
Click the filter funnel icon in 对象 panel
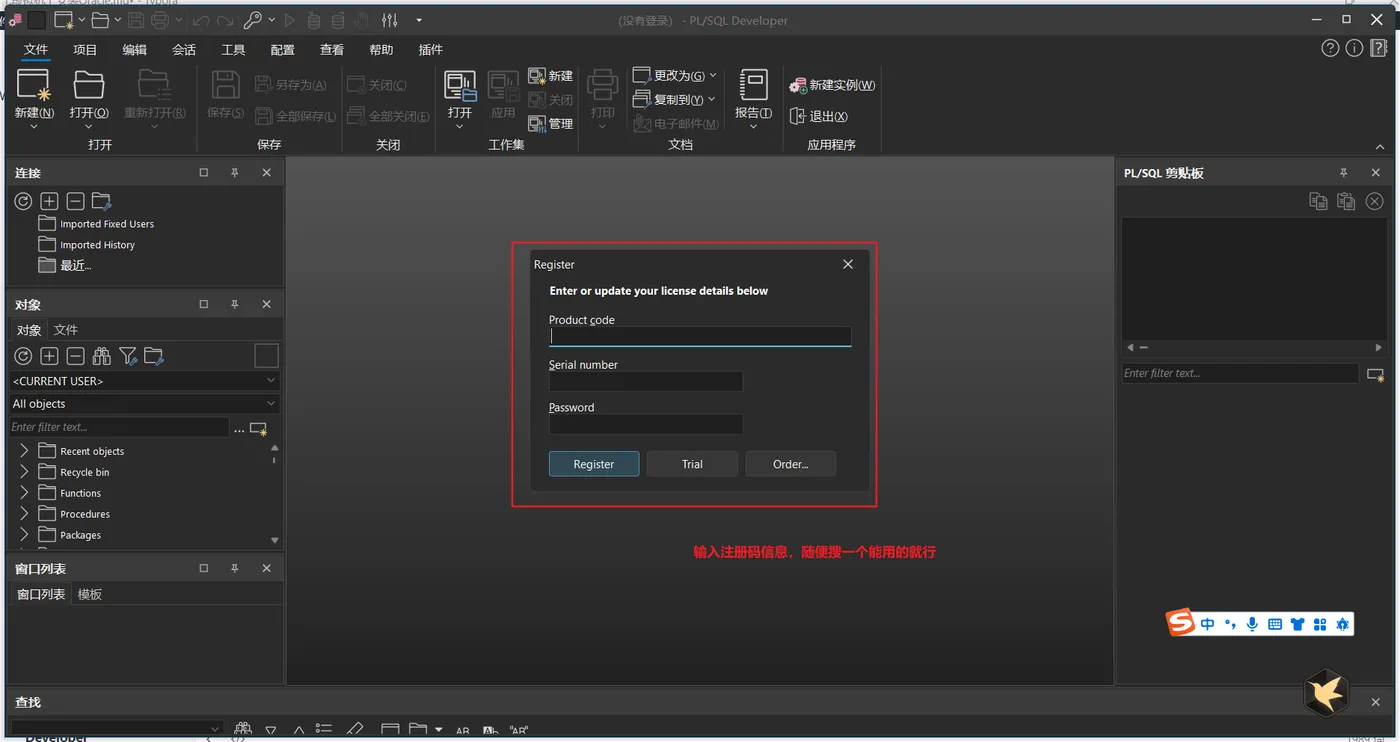tap(128, 356)
